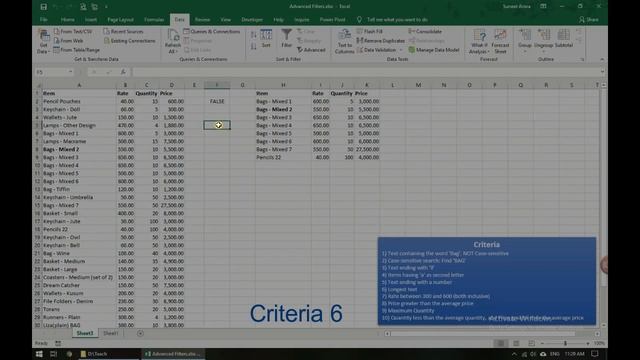The height and width of the screenshot is (360, 640).
Task: Open Ribbon Display Options in title bar
Action: coord(543,7)
